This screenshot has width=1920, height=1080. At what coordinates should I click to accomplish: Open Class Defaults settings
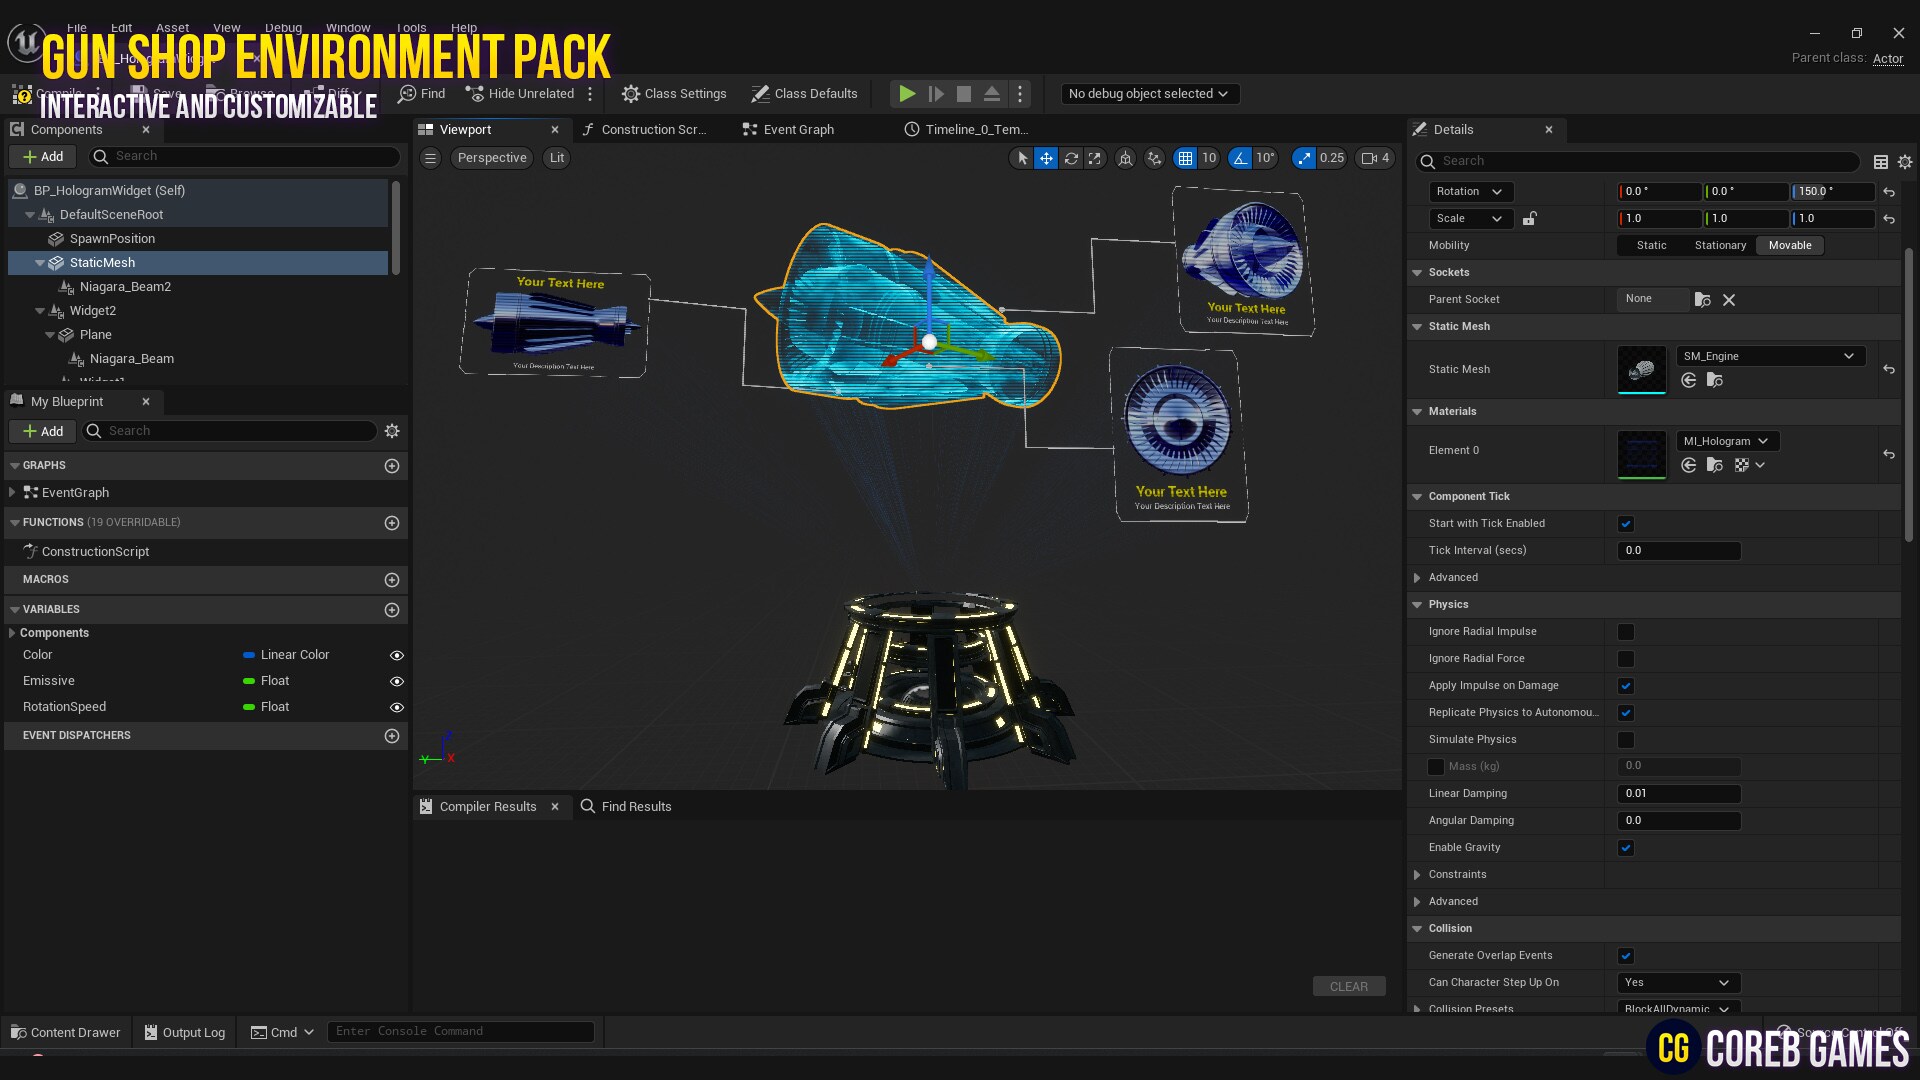805,93
